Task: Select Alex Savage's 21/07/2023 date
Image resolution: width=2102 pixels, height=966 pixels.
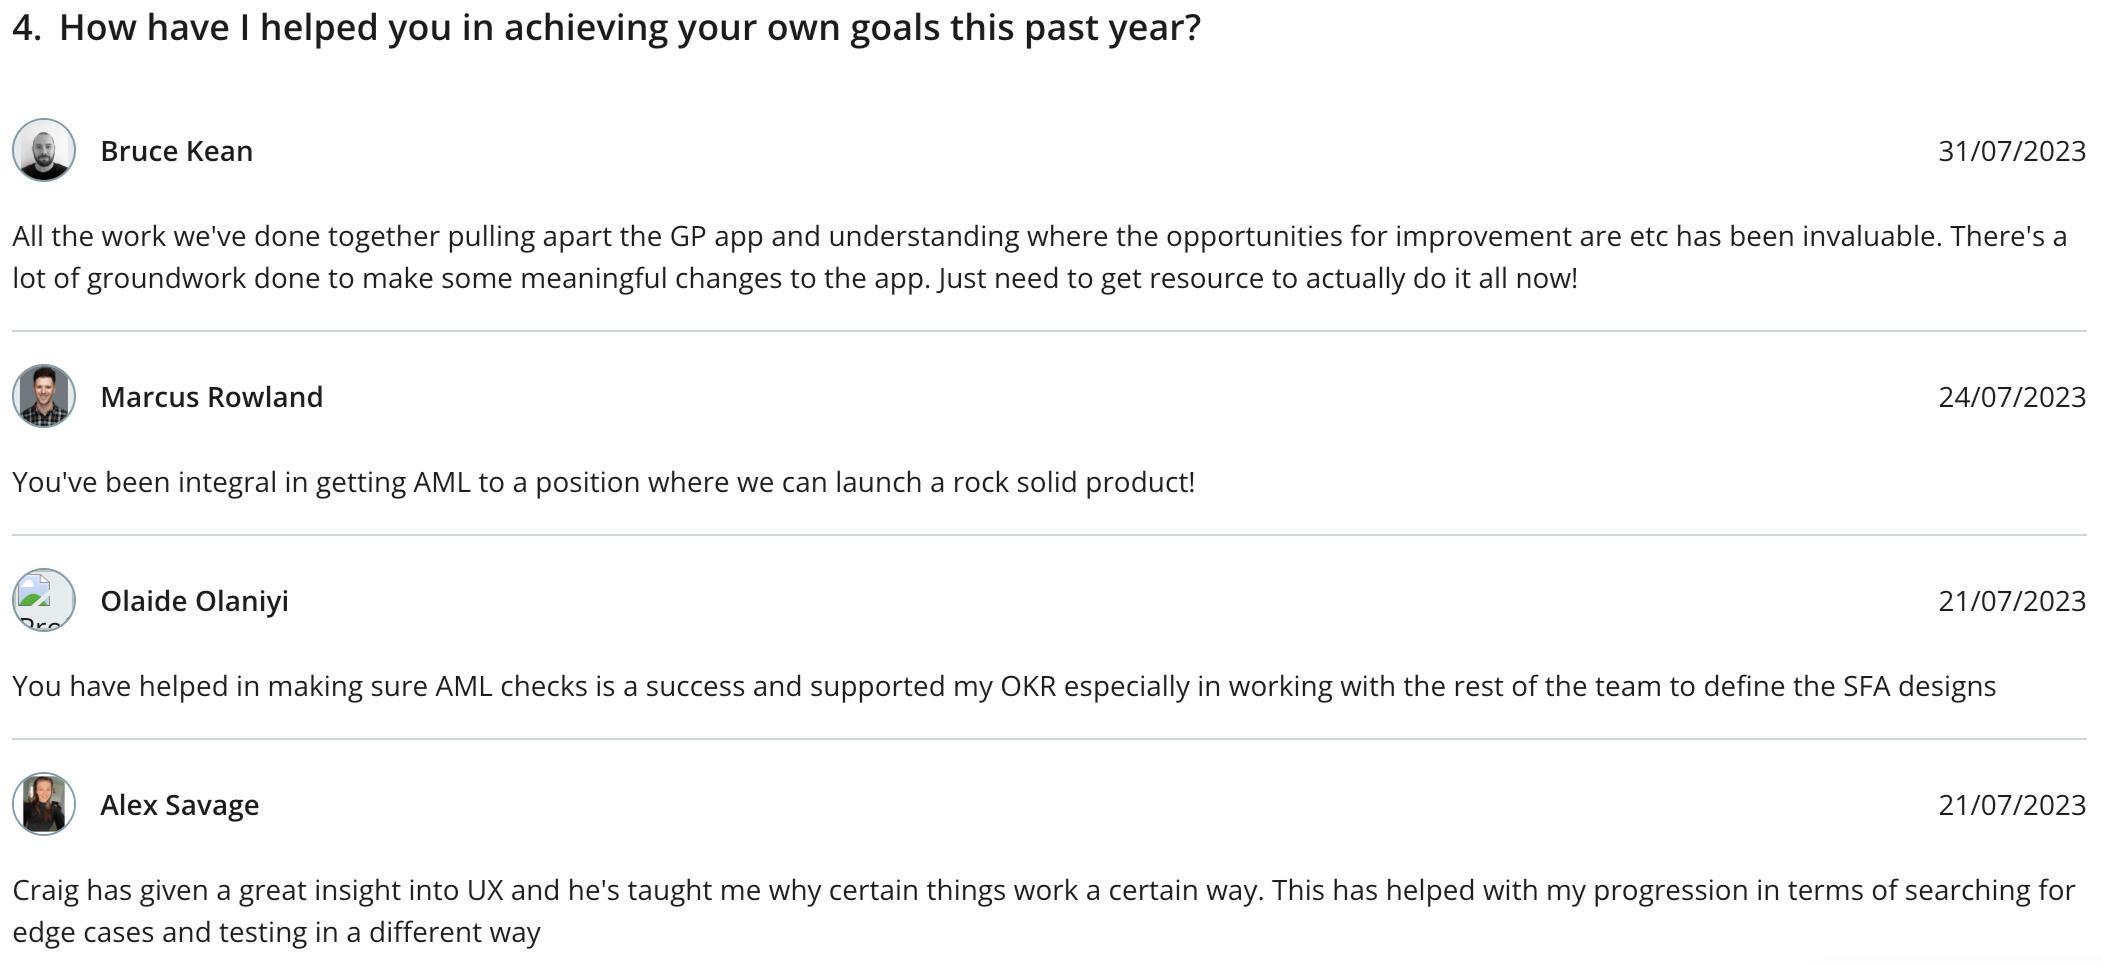Action: [x=2012, y=805]
